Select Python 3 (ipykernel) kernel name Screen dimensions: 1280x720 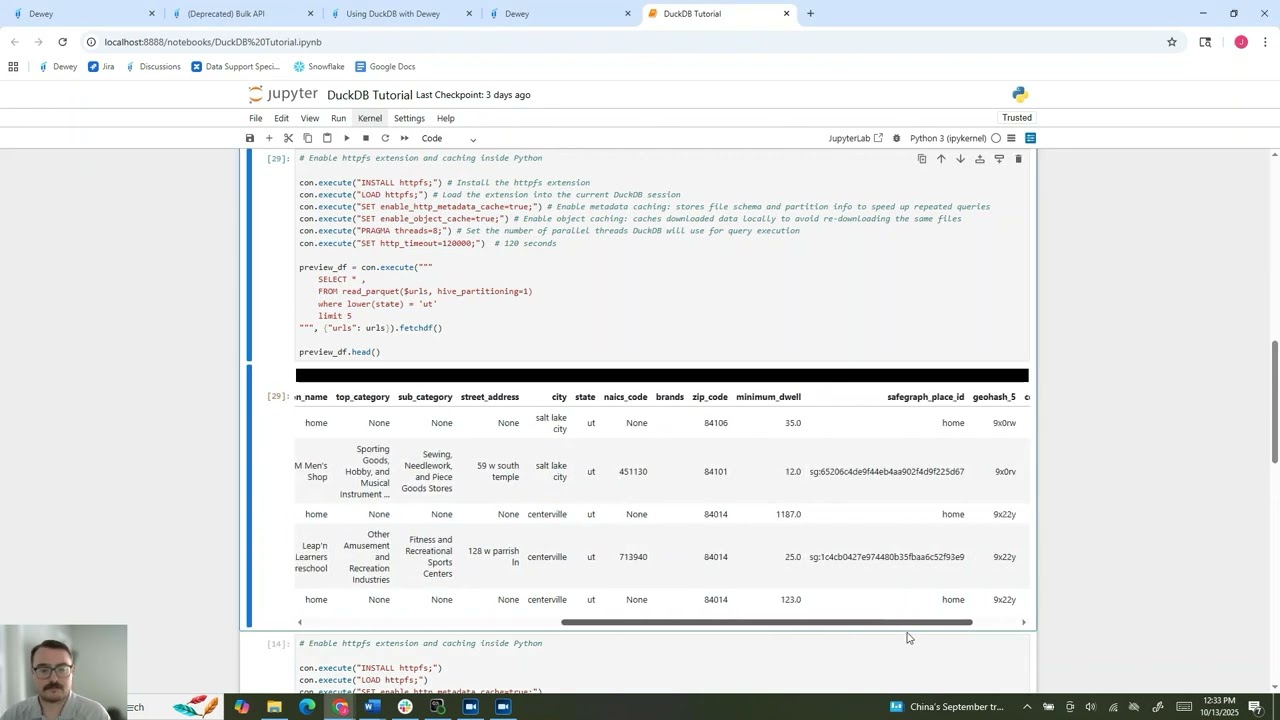(x=948, y=138)
